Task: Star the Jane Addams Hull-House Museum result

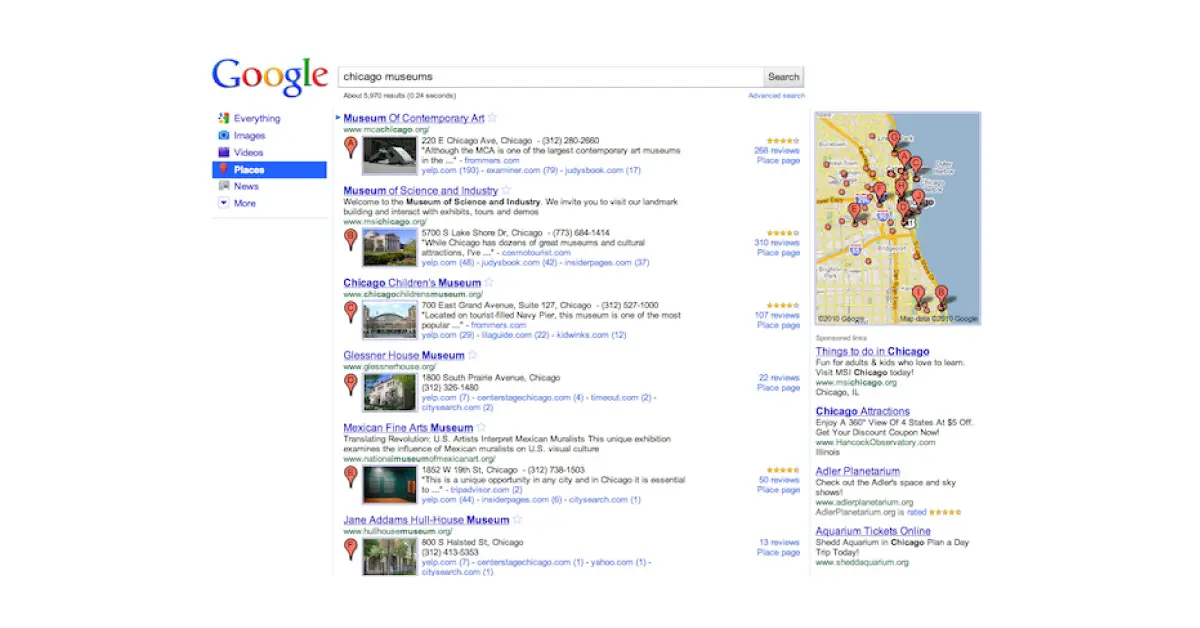Action: tap(518, 520)
